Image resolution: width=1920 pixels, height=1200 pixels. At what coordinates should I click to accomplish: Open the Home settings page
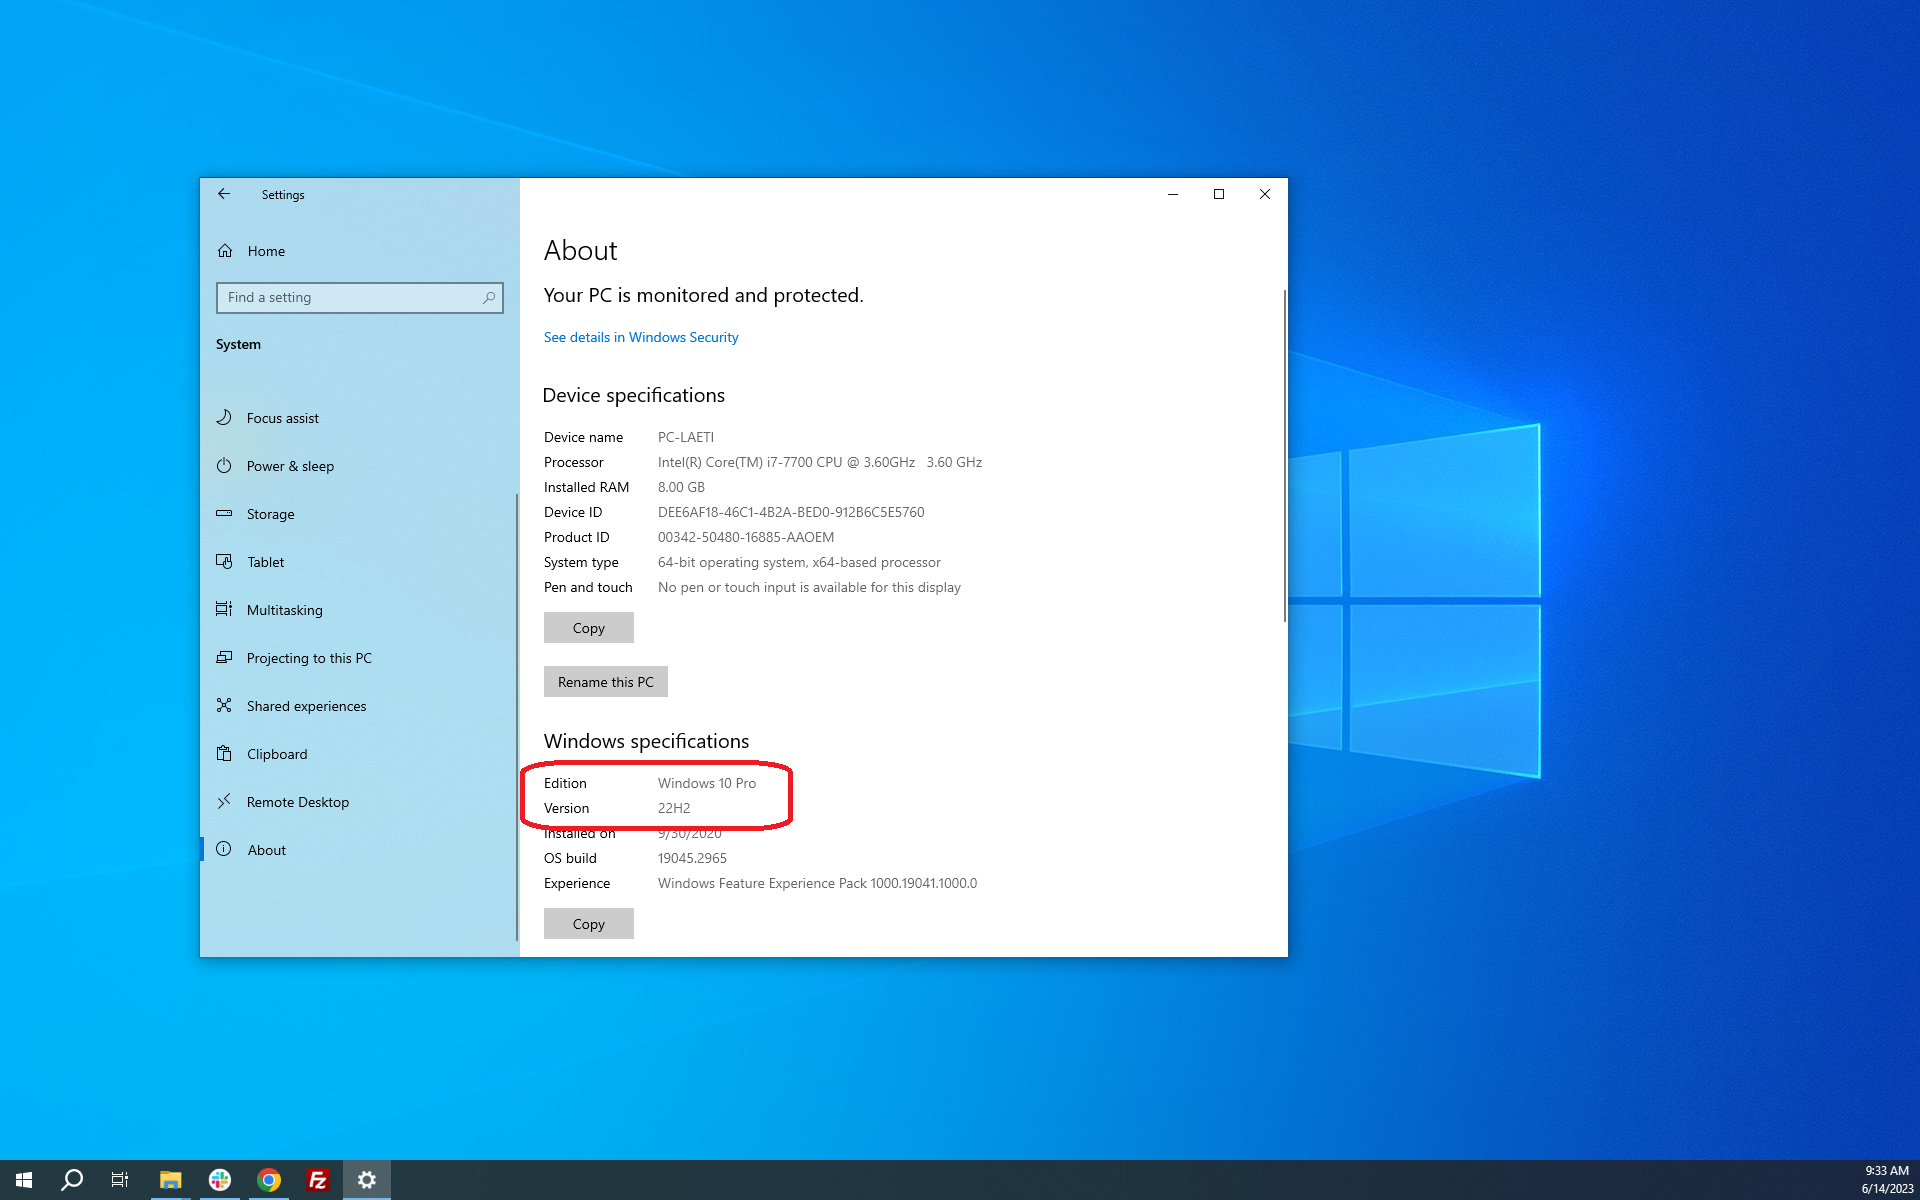point(266,251)
